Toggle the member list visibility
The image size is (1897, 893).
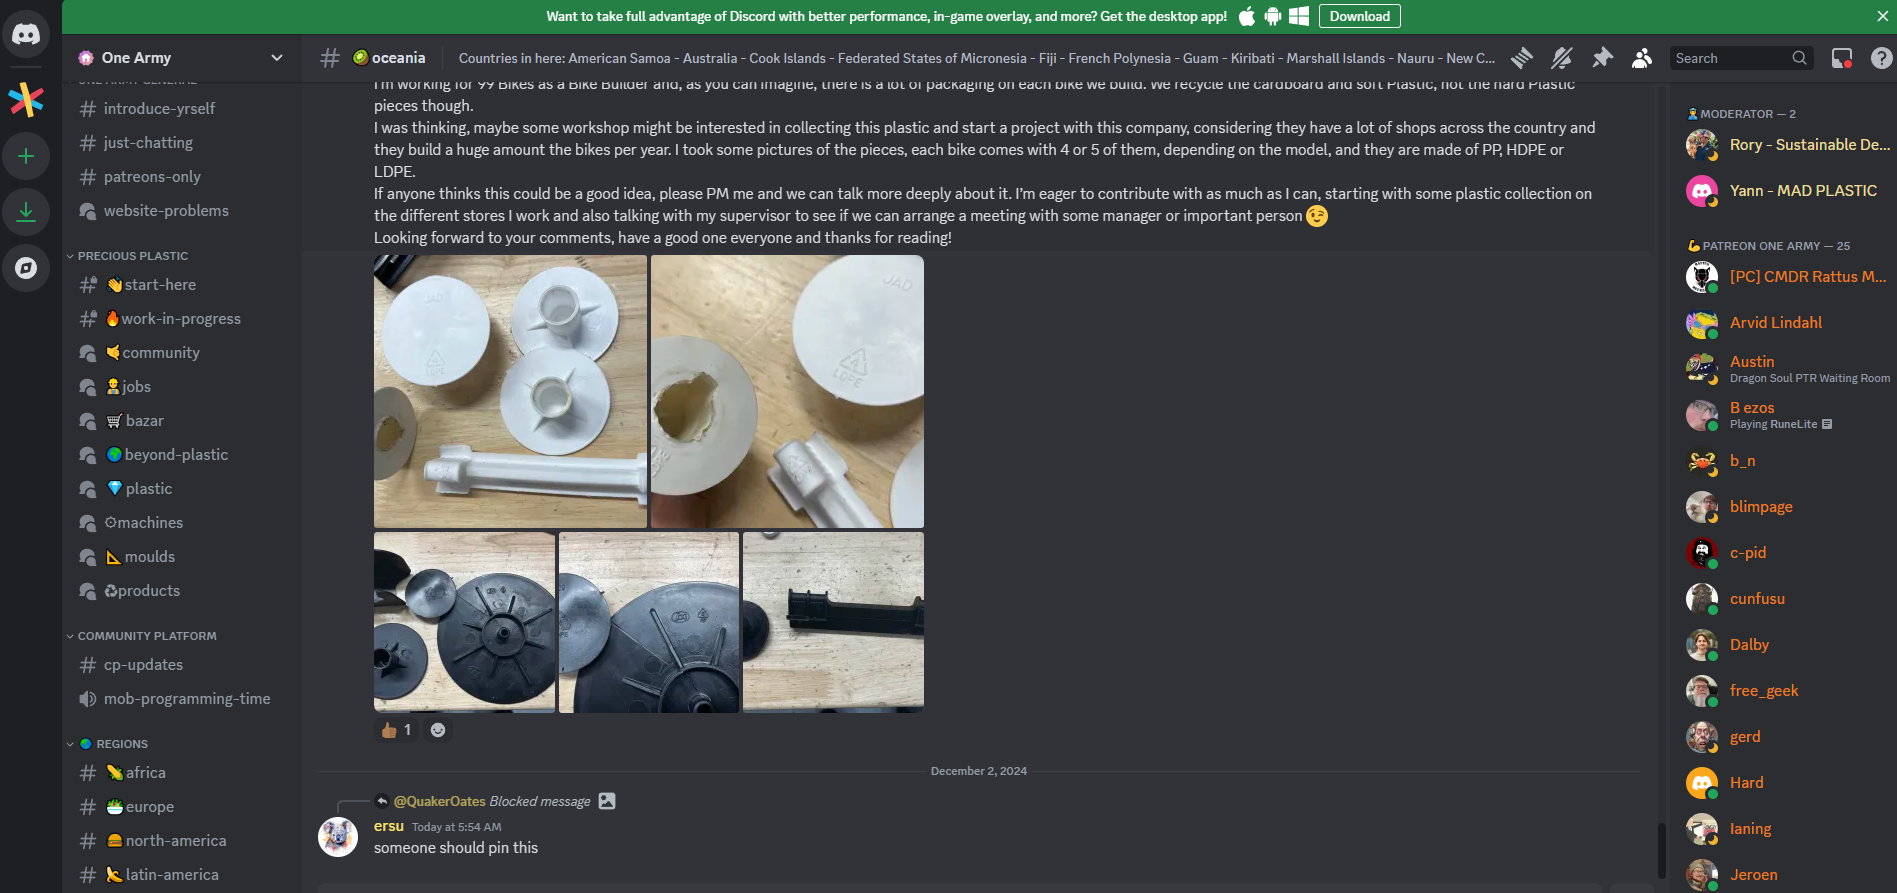1642,58
